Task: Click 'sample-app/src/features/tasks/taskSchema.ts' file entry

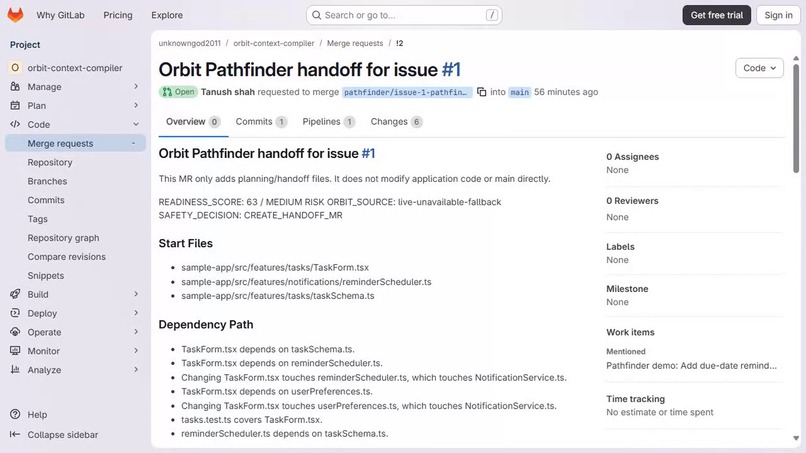Action: (x=278, y=296)
